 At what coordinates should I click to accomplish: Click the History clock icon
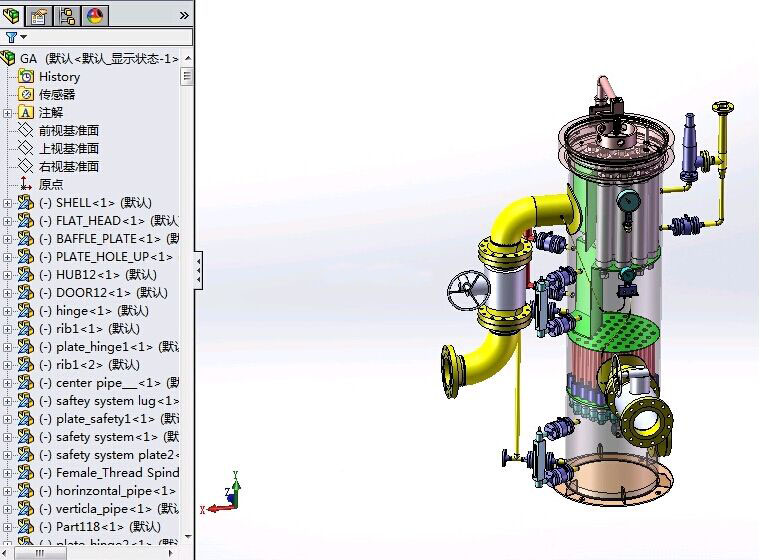point(26,77)
